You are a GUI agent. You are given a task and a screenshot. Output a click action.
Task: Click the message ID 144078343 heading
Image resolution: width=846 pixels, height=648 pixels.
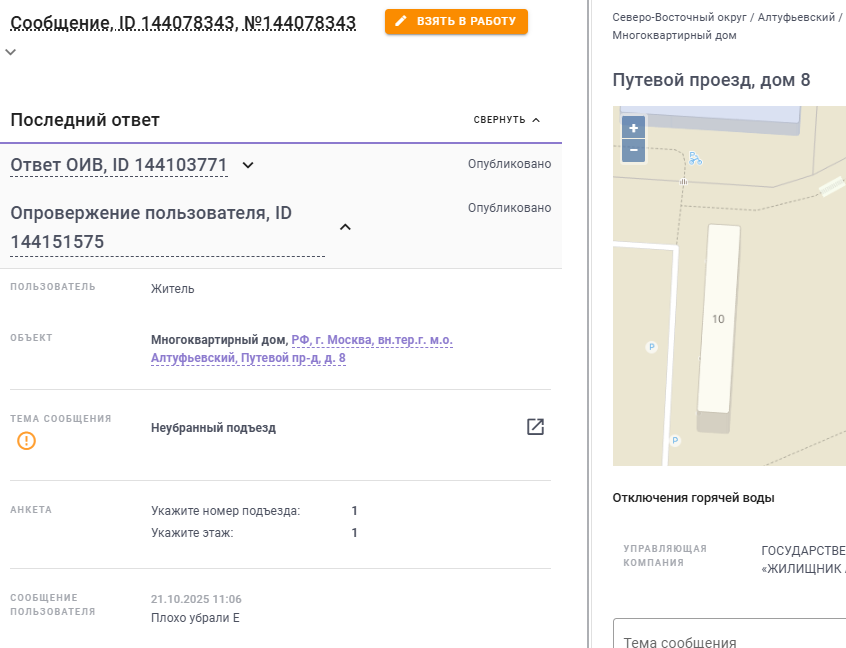point(183,22)
